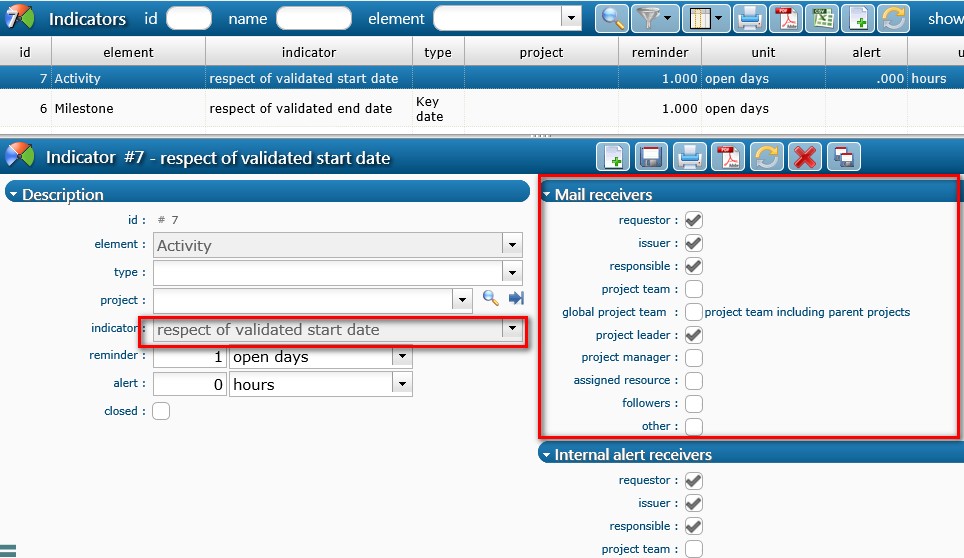Click the reminder value field
This screenshot has width=964, height=558.
(189, 357)
